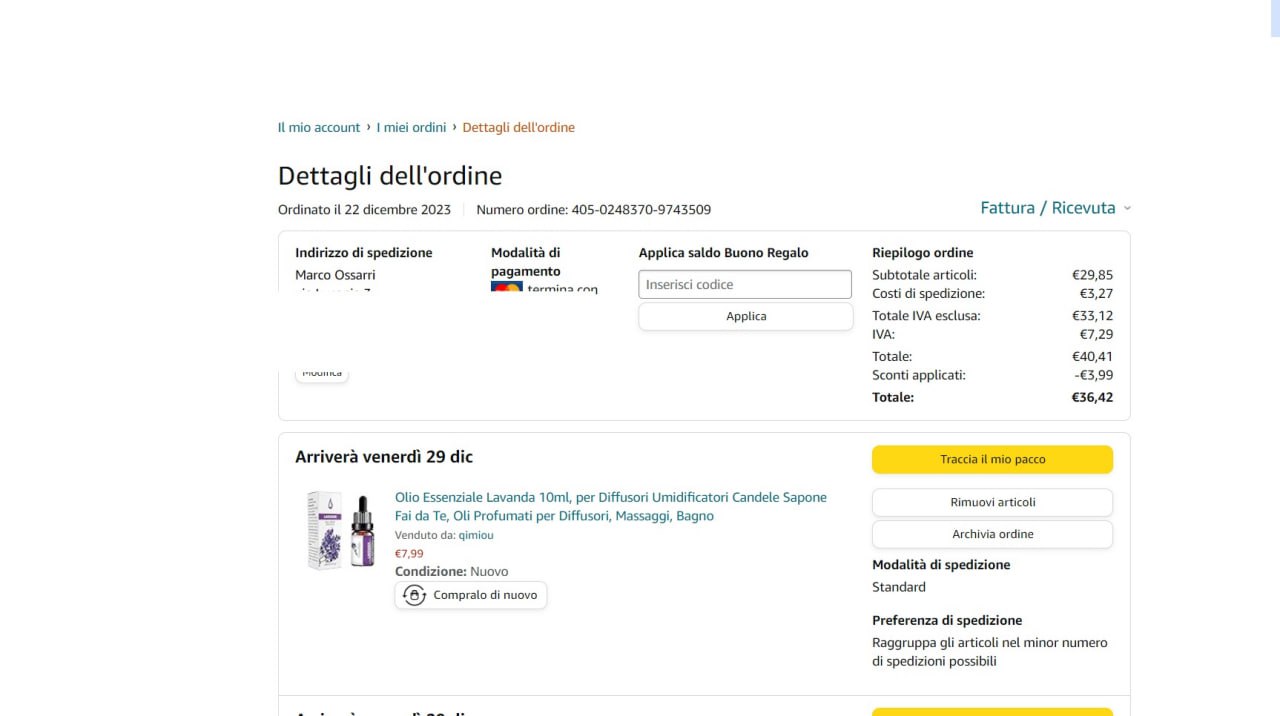This screenshot has height=716, width=1280.
Task: Click the Compralo di nuovo label
Action: 485,595
